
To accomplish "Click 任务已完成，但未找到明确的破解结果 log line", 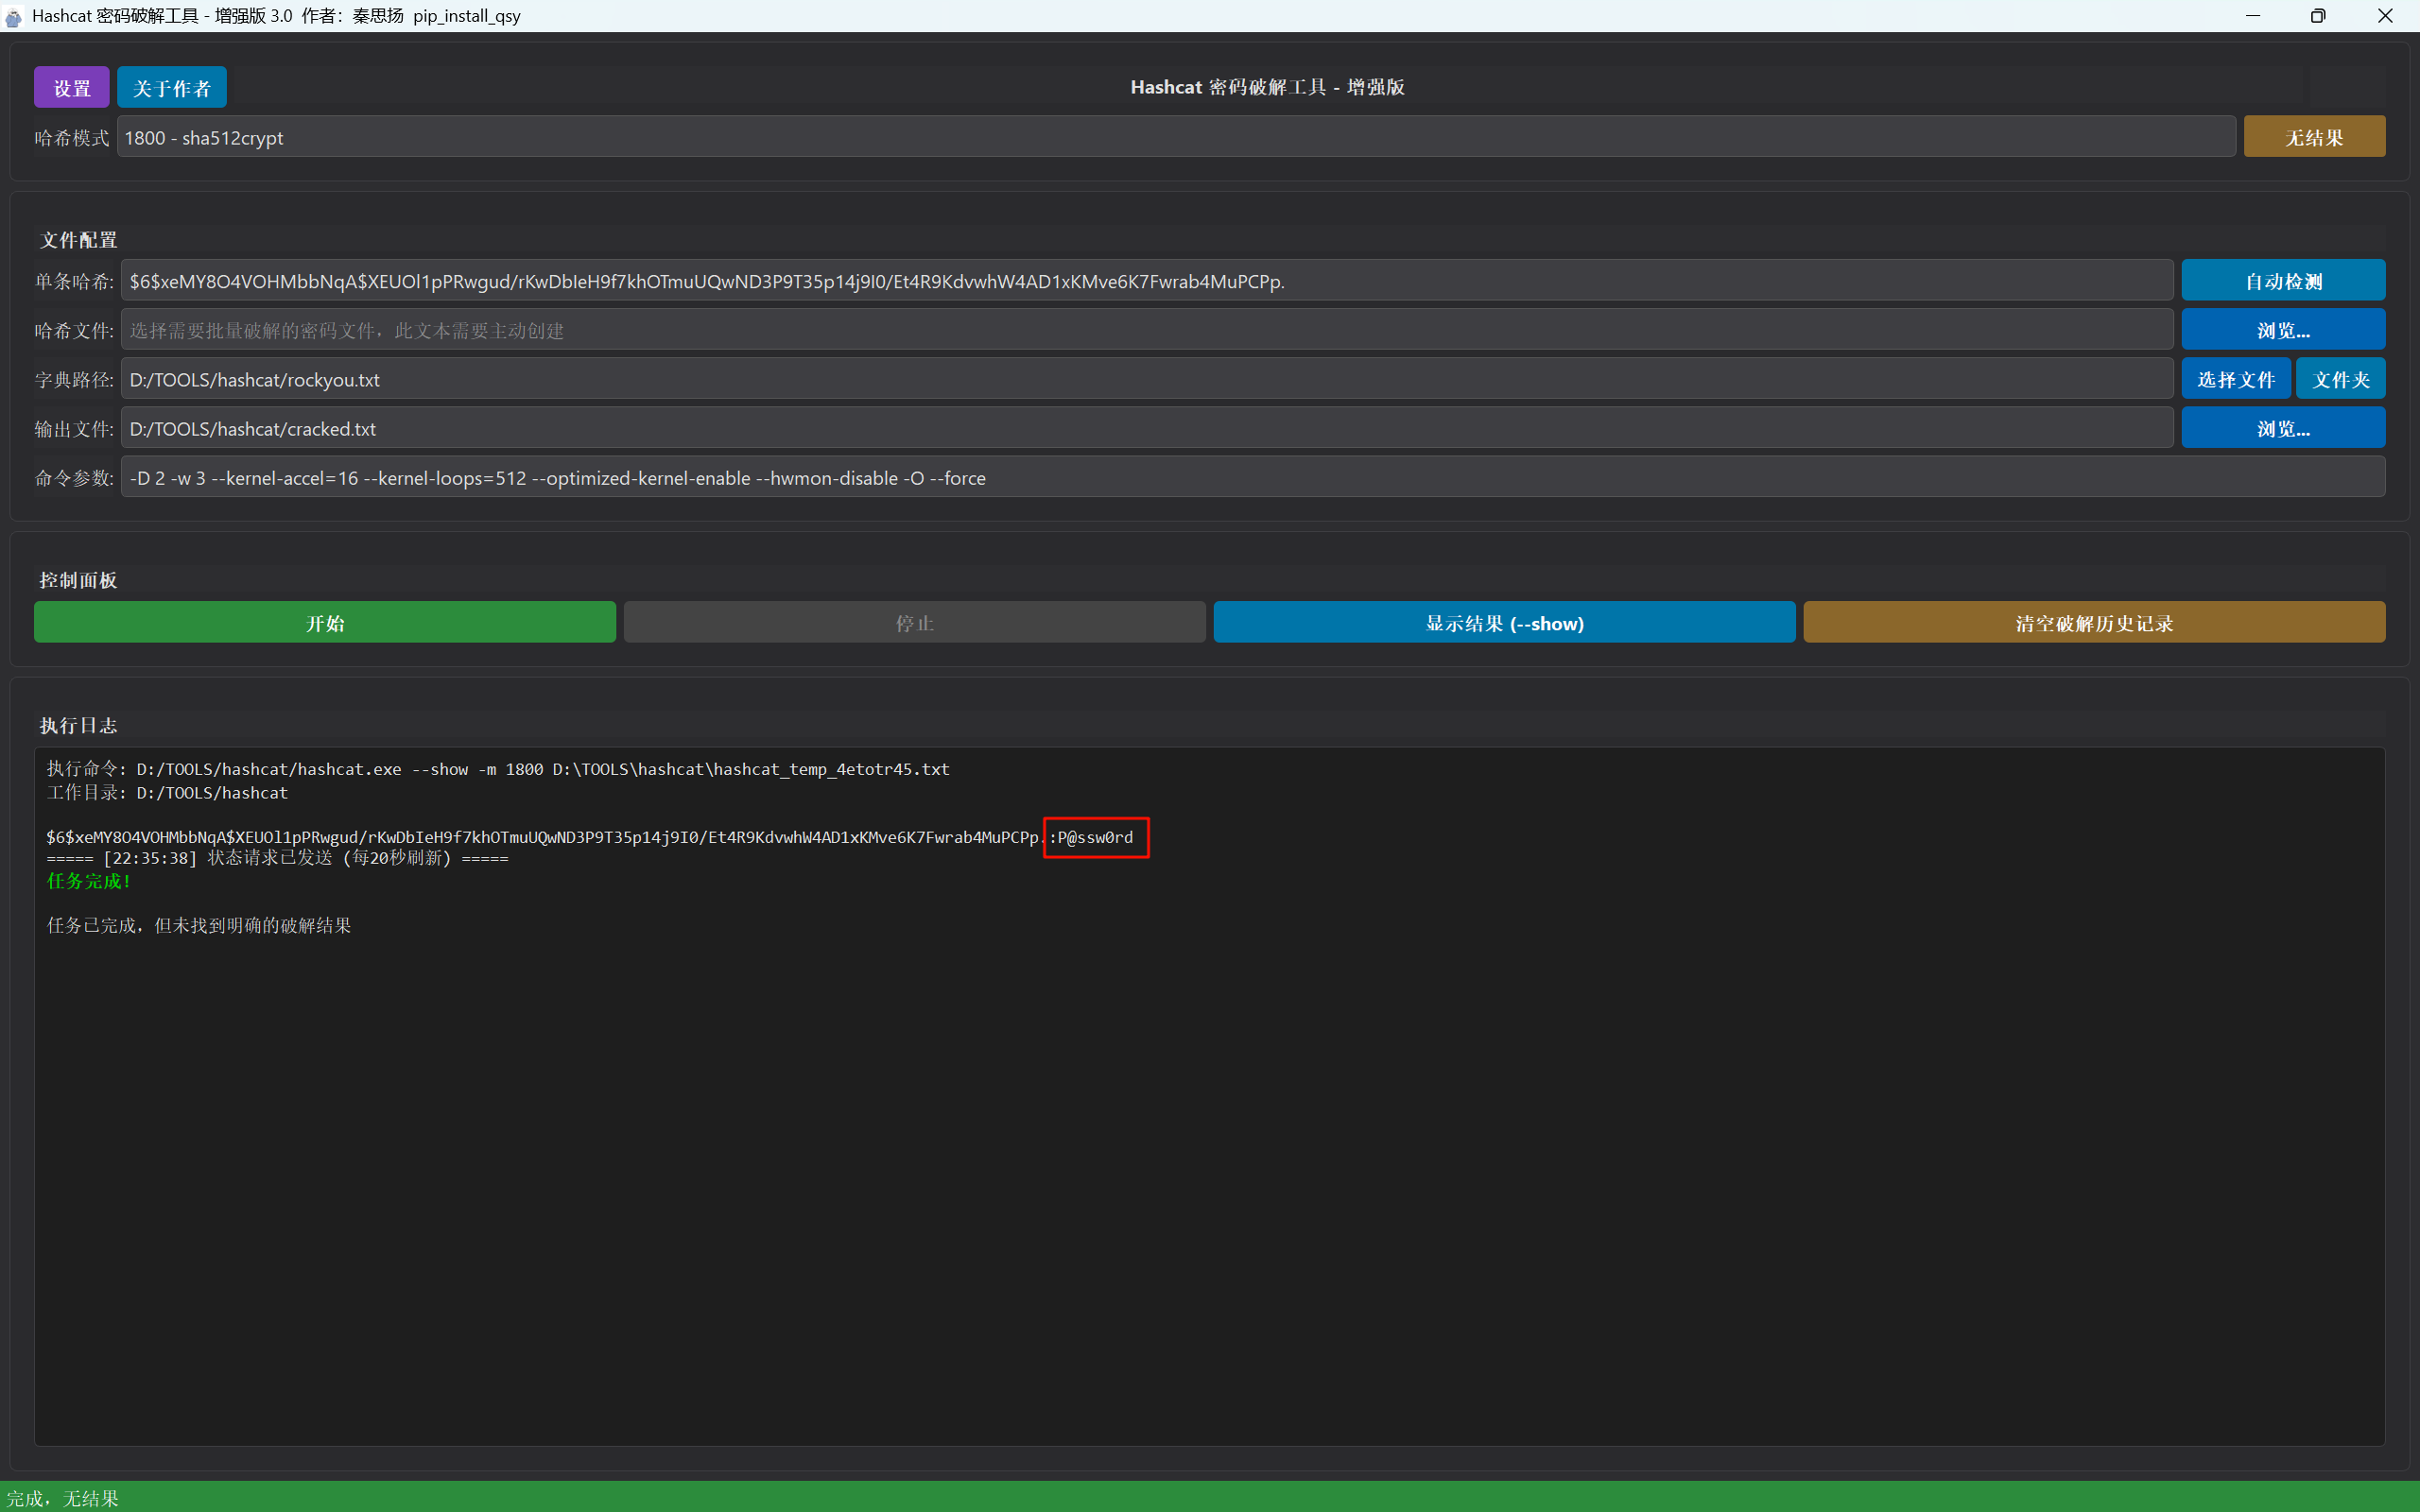I will 199,925.
